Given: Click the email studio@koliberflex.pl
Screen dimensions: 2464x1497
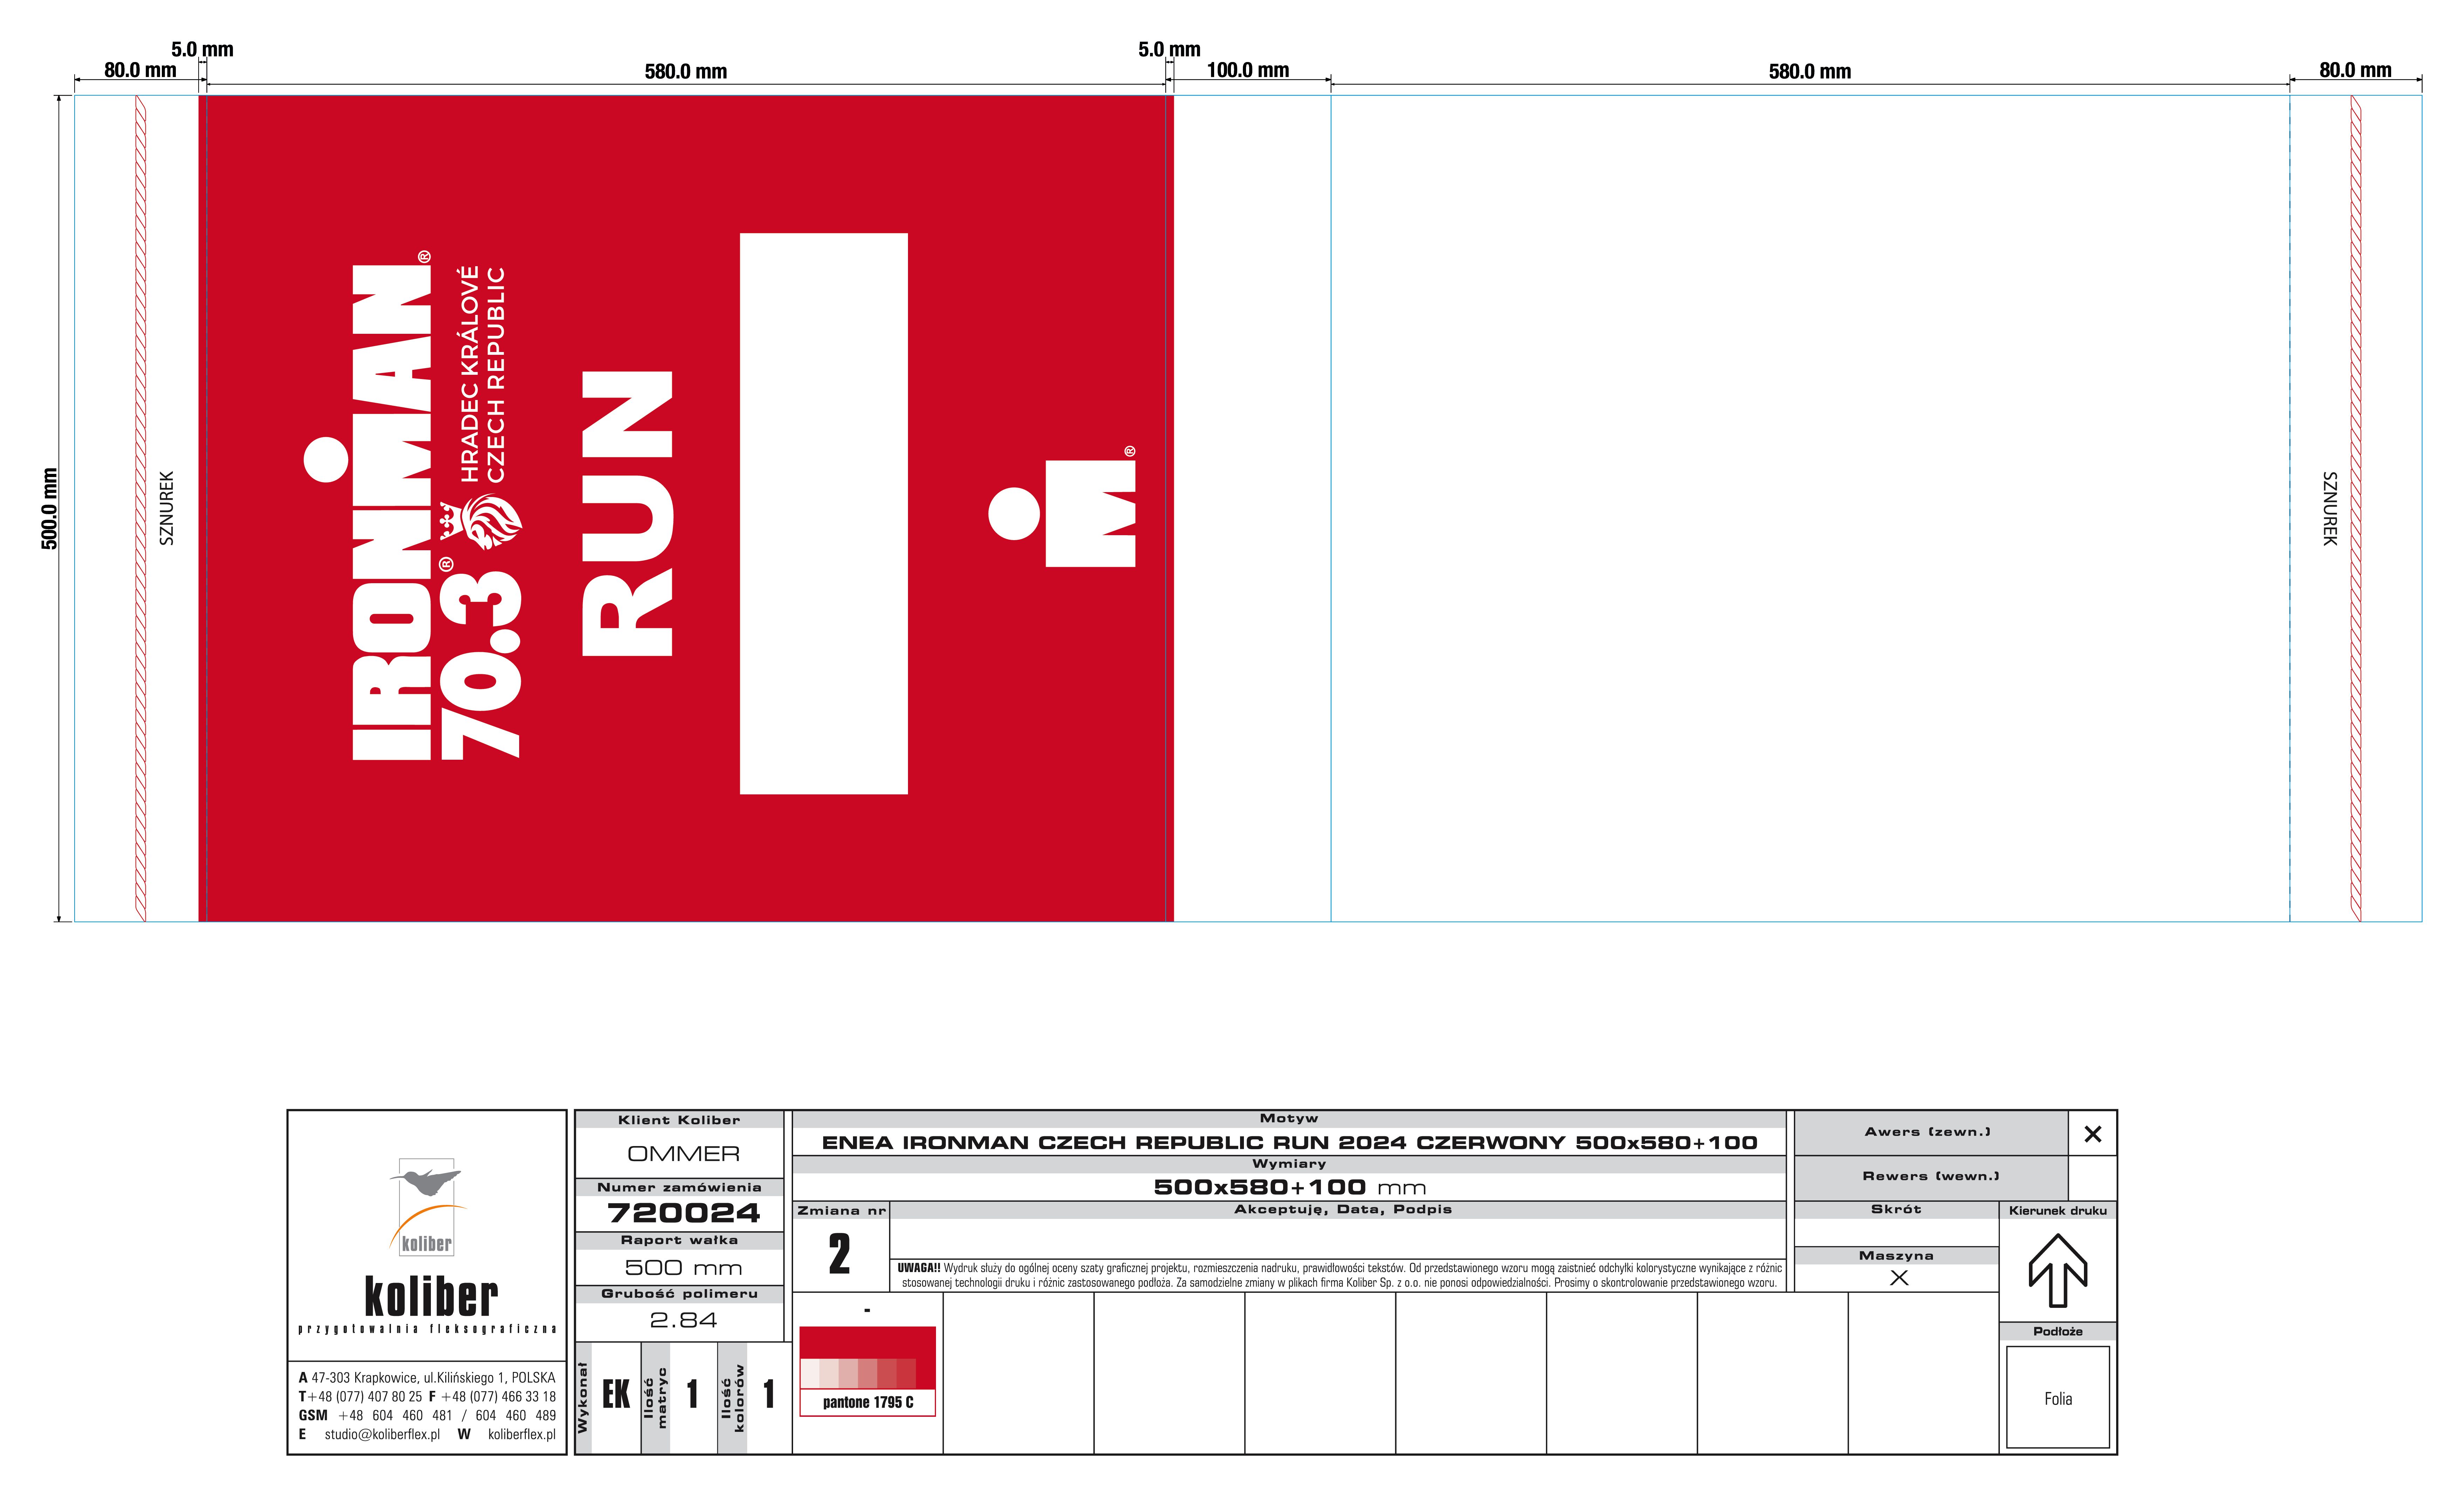Looking at the screenshot, I should (382, 1434).
